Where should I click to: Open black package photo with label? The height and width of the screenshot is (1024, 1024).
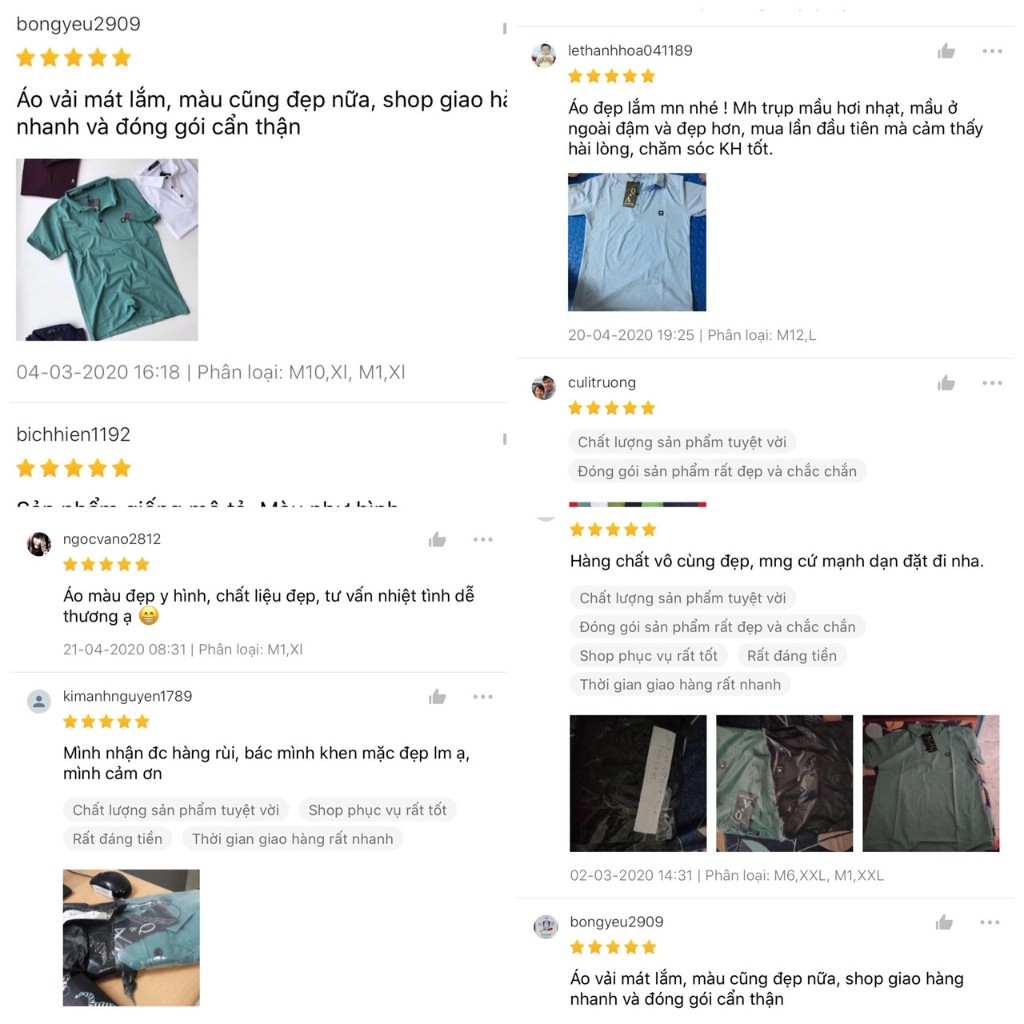pos(638,783)
